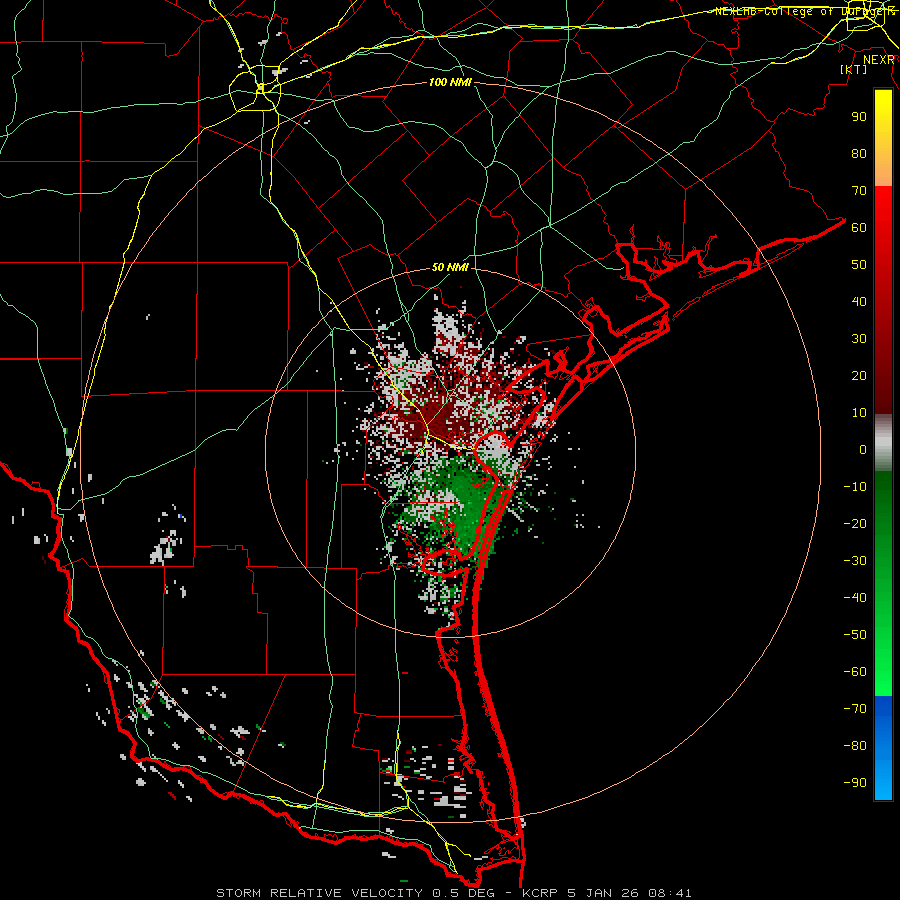Click the 20 value on the velocity scale
Screen dimensions: 900x900
(859, 375)
